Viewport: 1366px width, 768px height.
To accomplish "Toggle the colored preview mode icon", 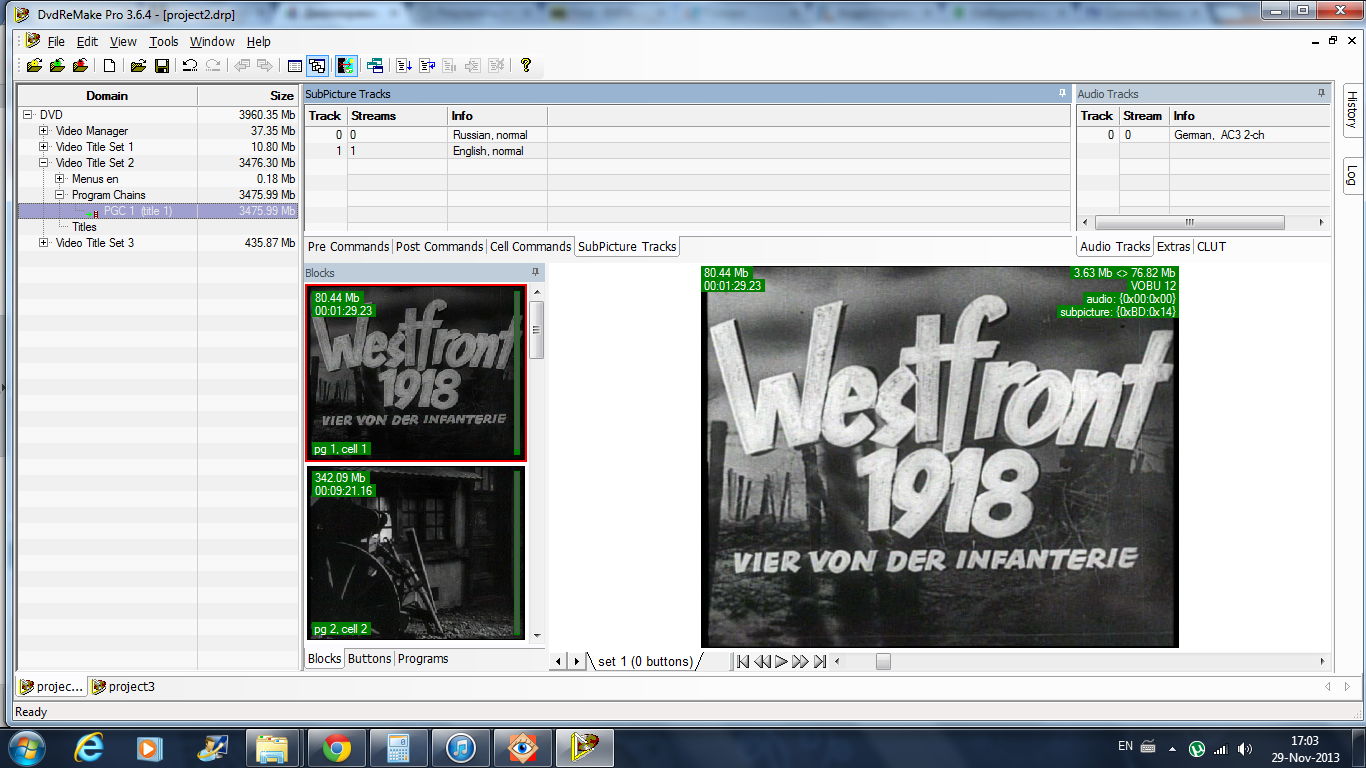I will (346, 66).
